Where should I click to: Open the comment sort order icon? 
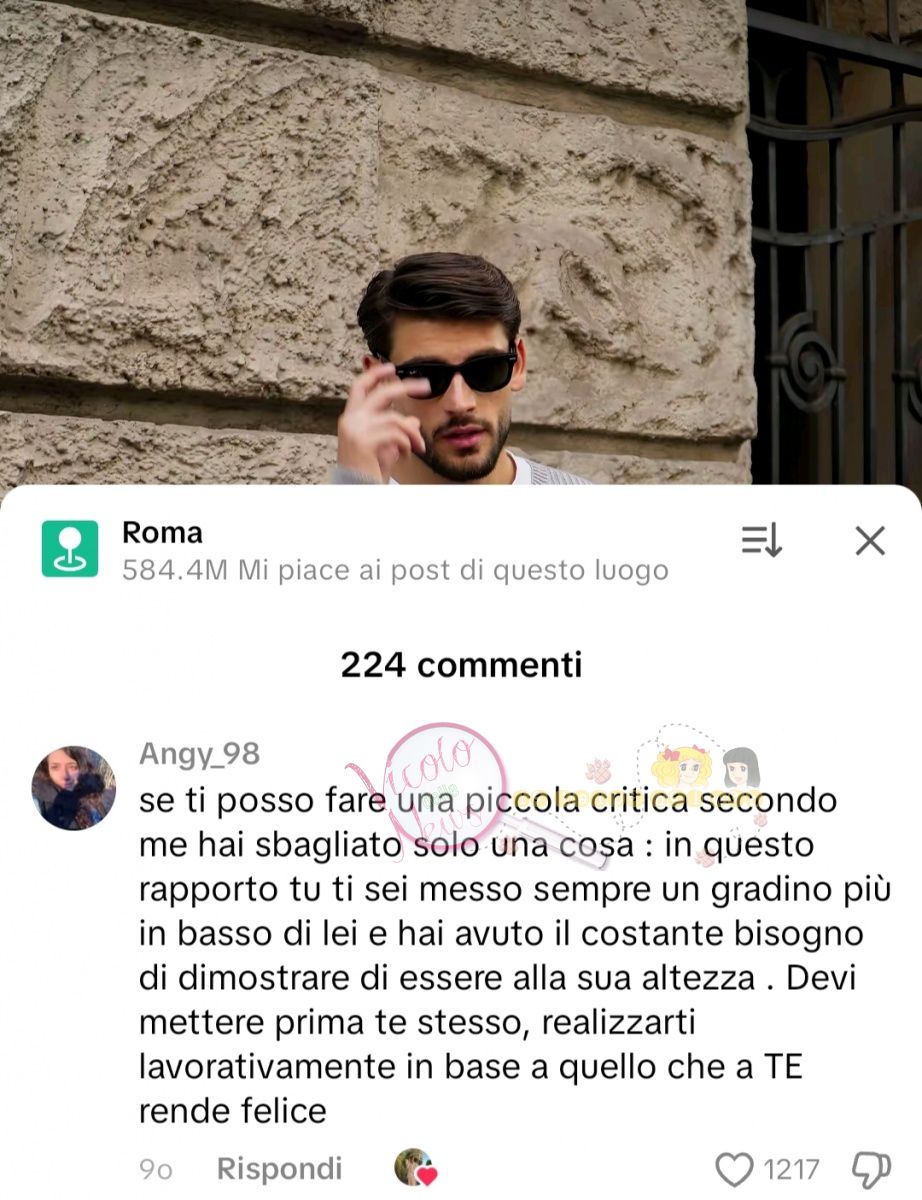click(761, 541)
